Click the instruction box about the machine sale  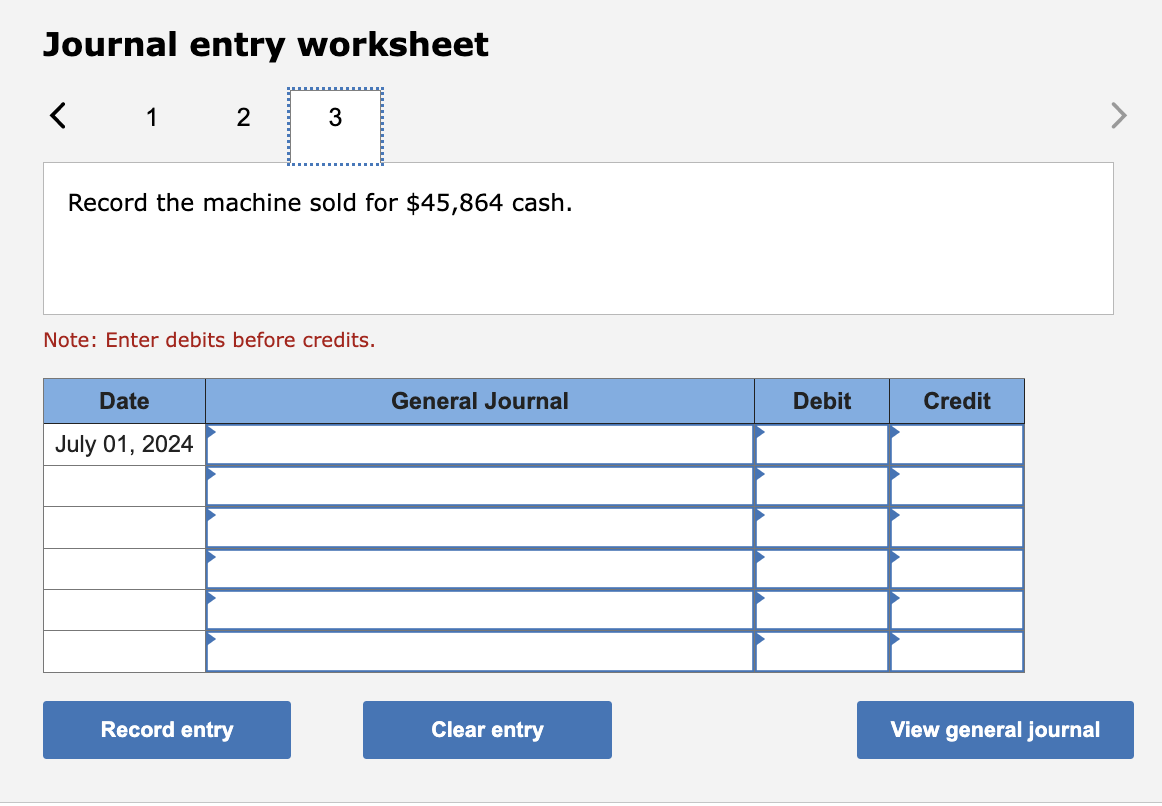tap(578, 238)
